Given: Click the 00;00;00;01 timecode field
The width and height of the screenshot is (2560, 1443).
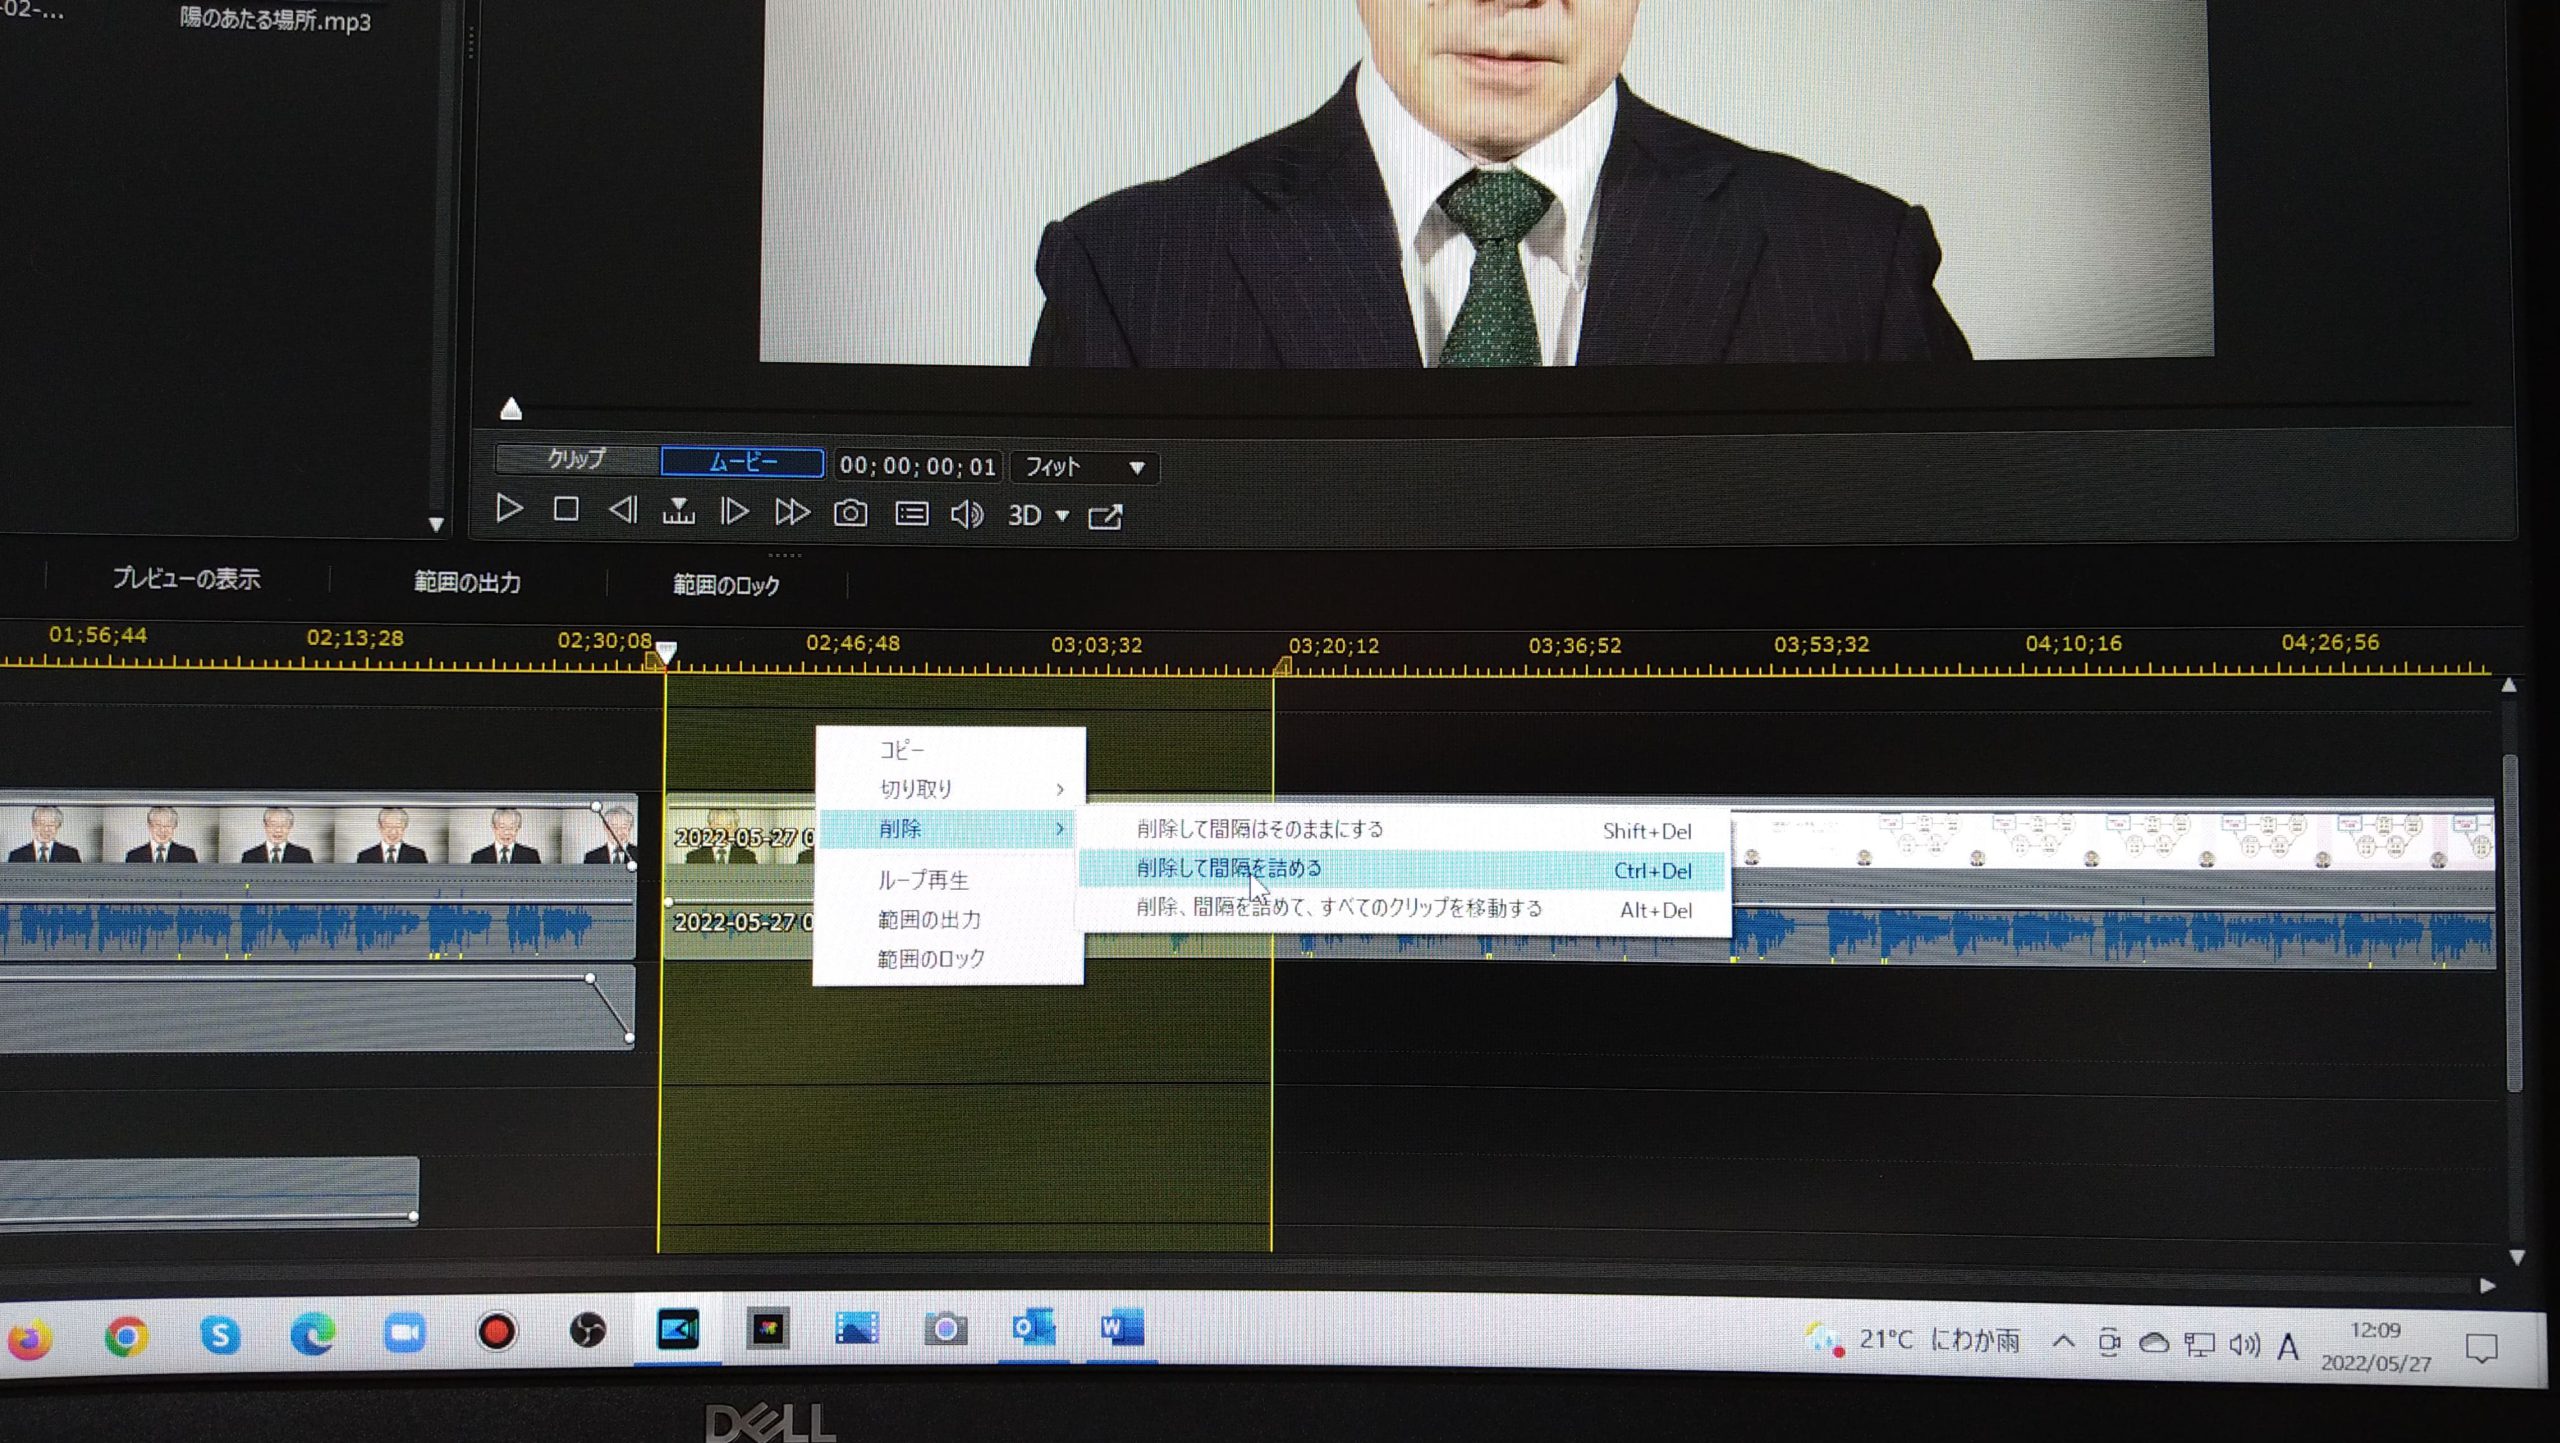Looking at the screenshot, I should [917, 466].
